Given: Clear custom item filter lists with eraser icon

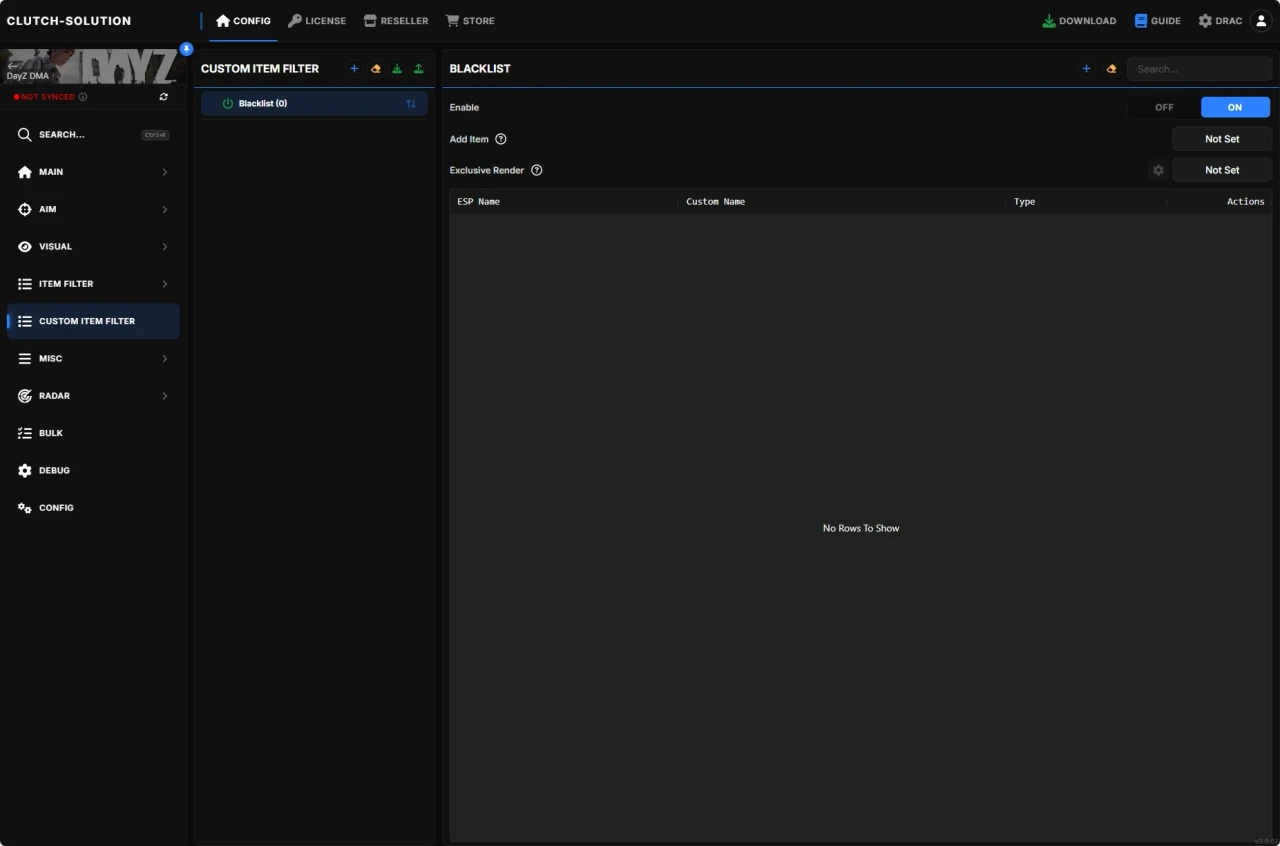Looking at the screenshot, I should tap(376, 69).
